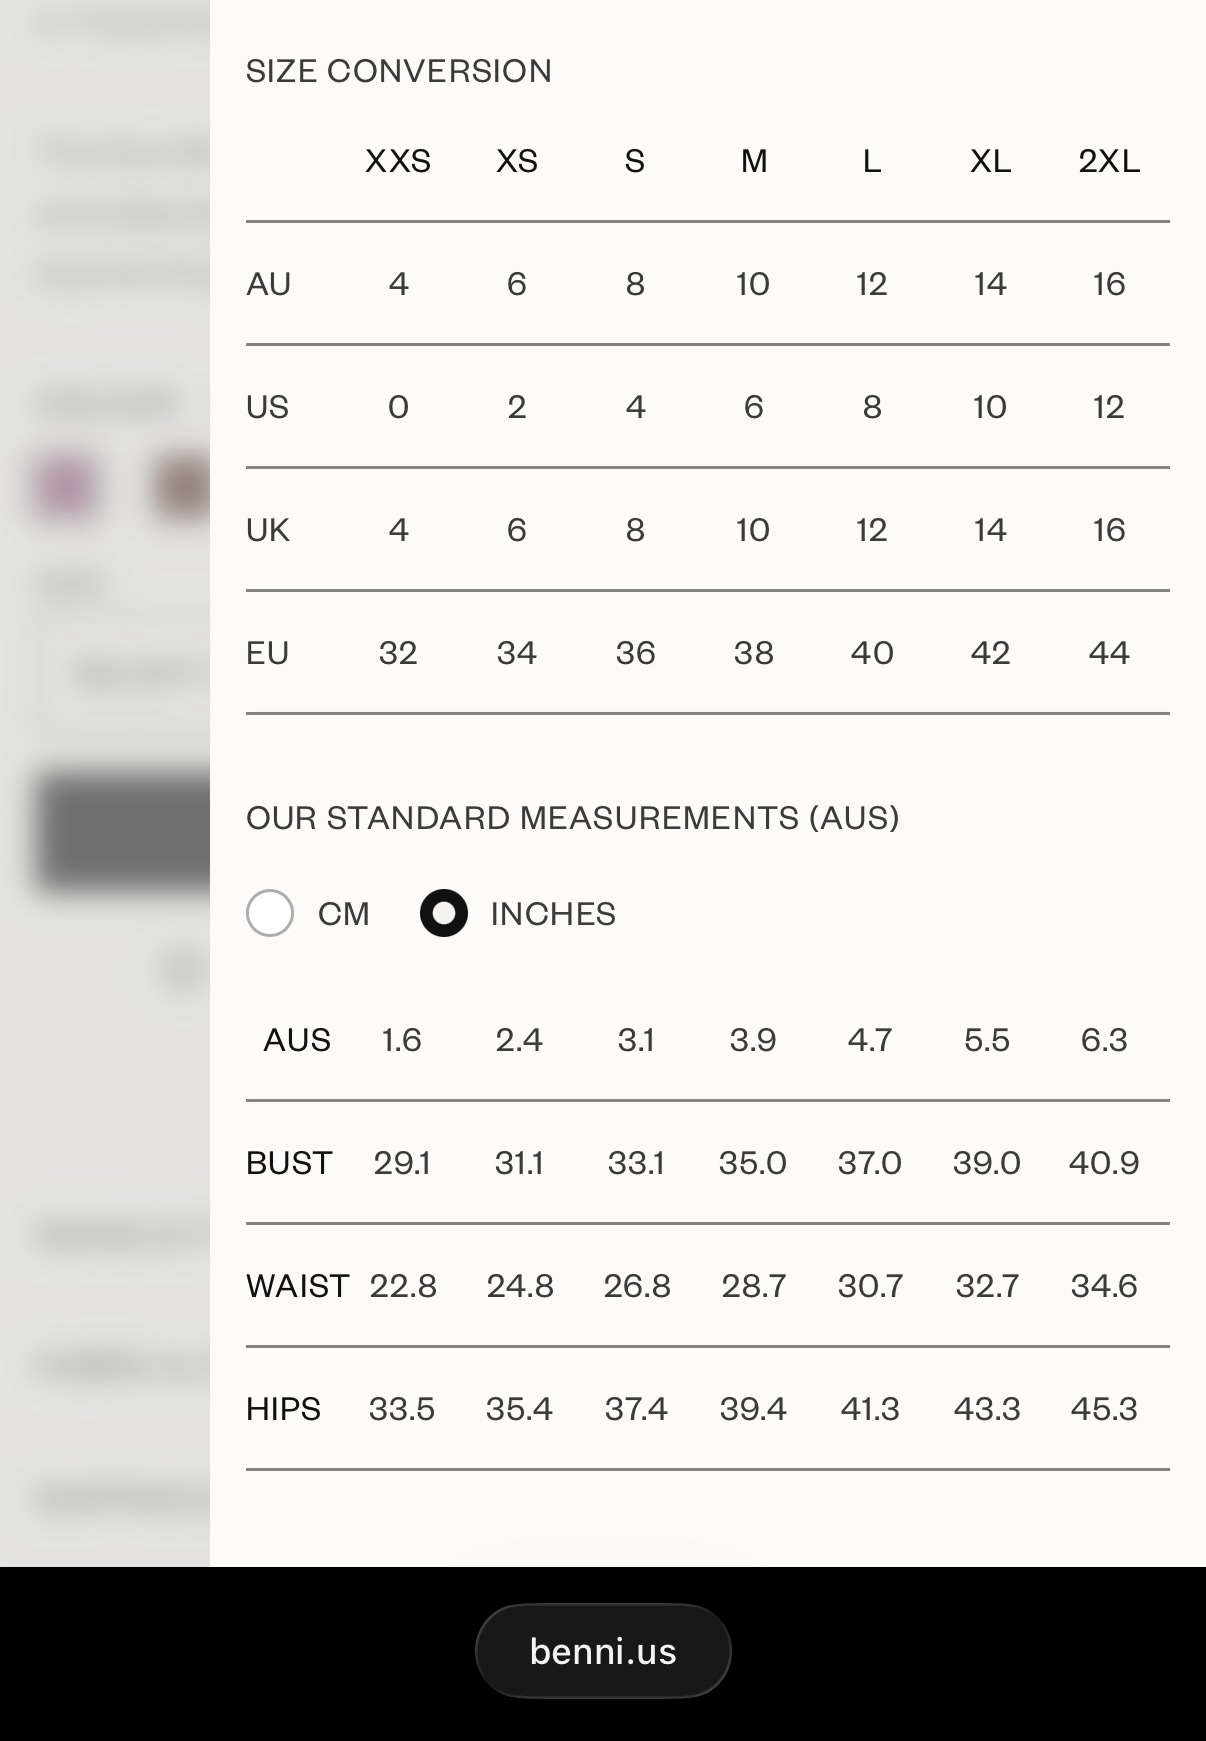Click the HIPS row label
The image size is (1206, 1741).
(283, 1409)
